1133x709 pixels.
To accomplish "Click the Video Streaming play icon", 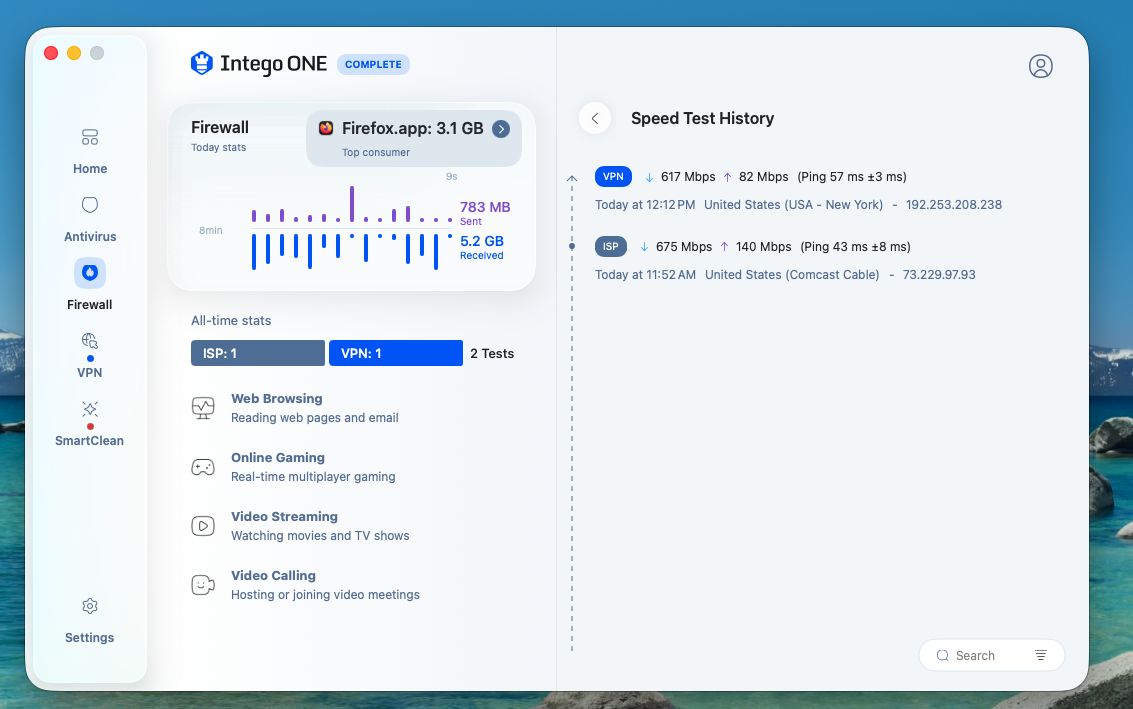I will tap(203, 526).
